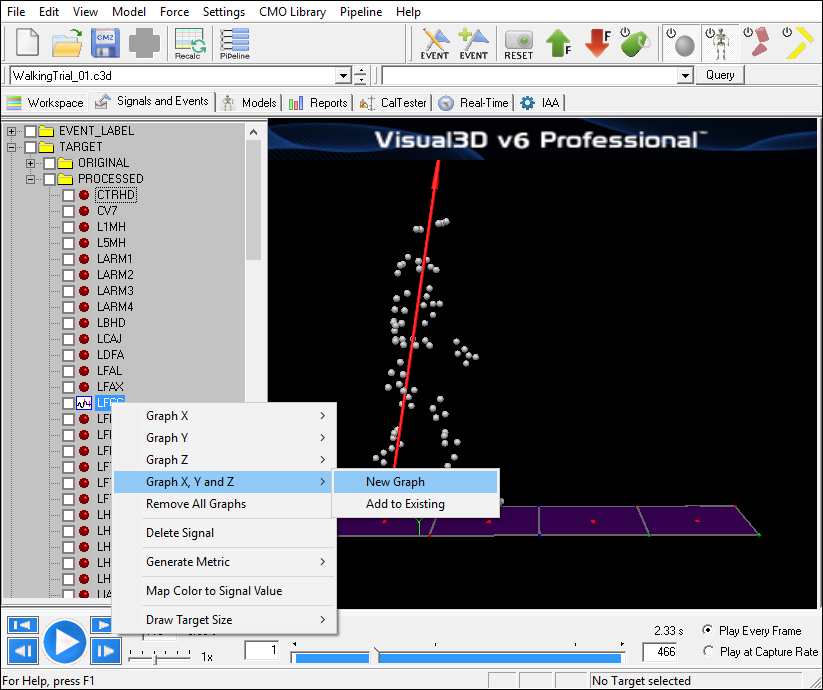
Task: Click the red target icon beside CV7
Action: pos(84,211)
